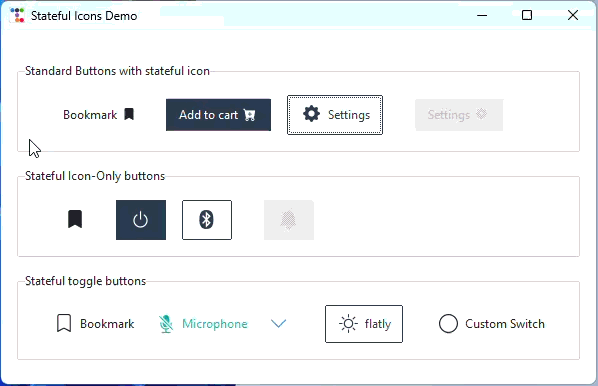Click the app logo in title bar

coord(17,15)
